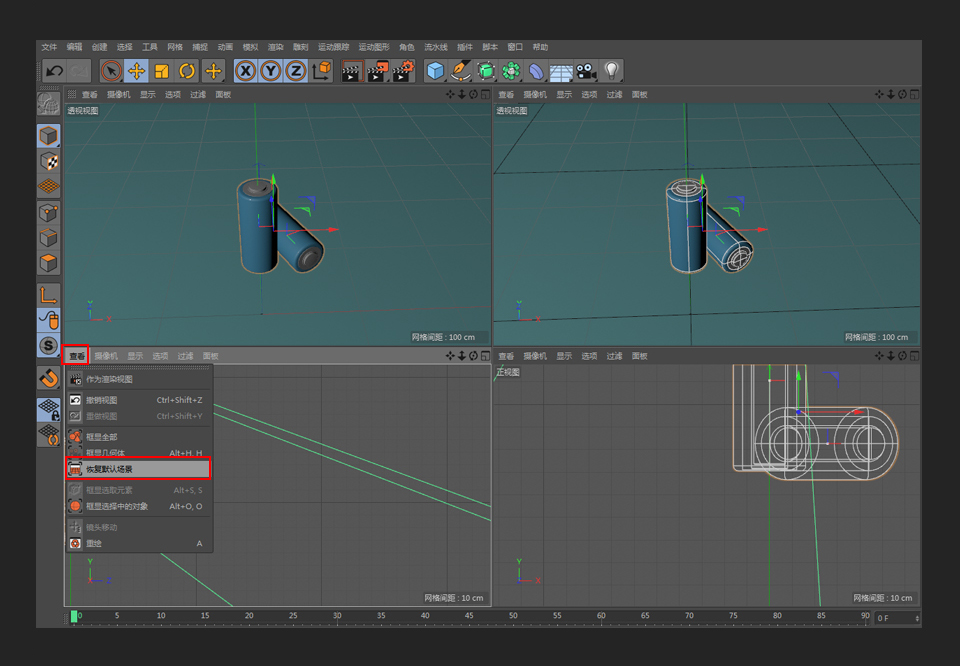The image size is (960, 666).
Task: Choose 恢复默认场景 in the open view menu
Action: tap(110, 468)
